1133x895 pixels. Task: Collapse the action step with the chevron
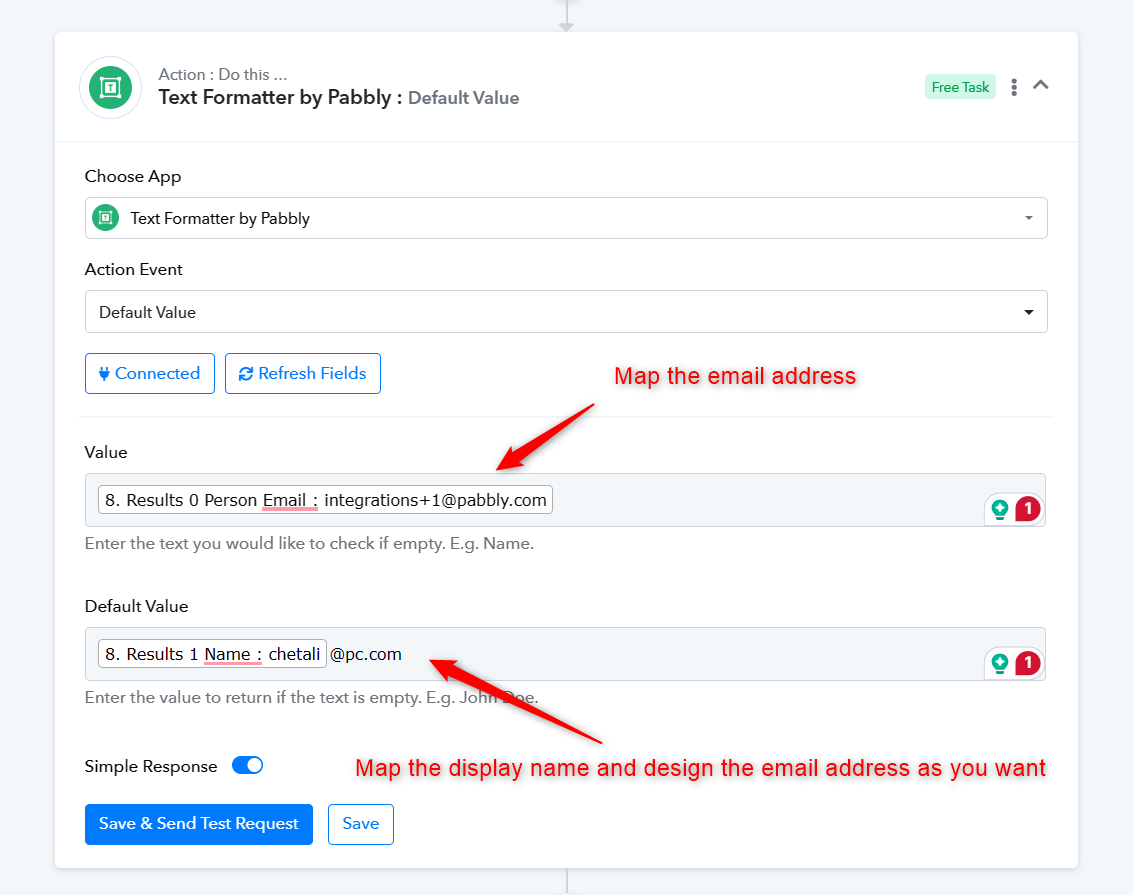[x=1041, y=86]
